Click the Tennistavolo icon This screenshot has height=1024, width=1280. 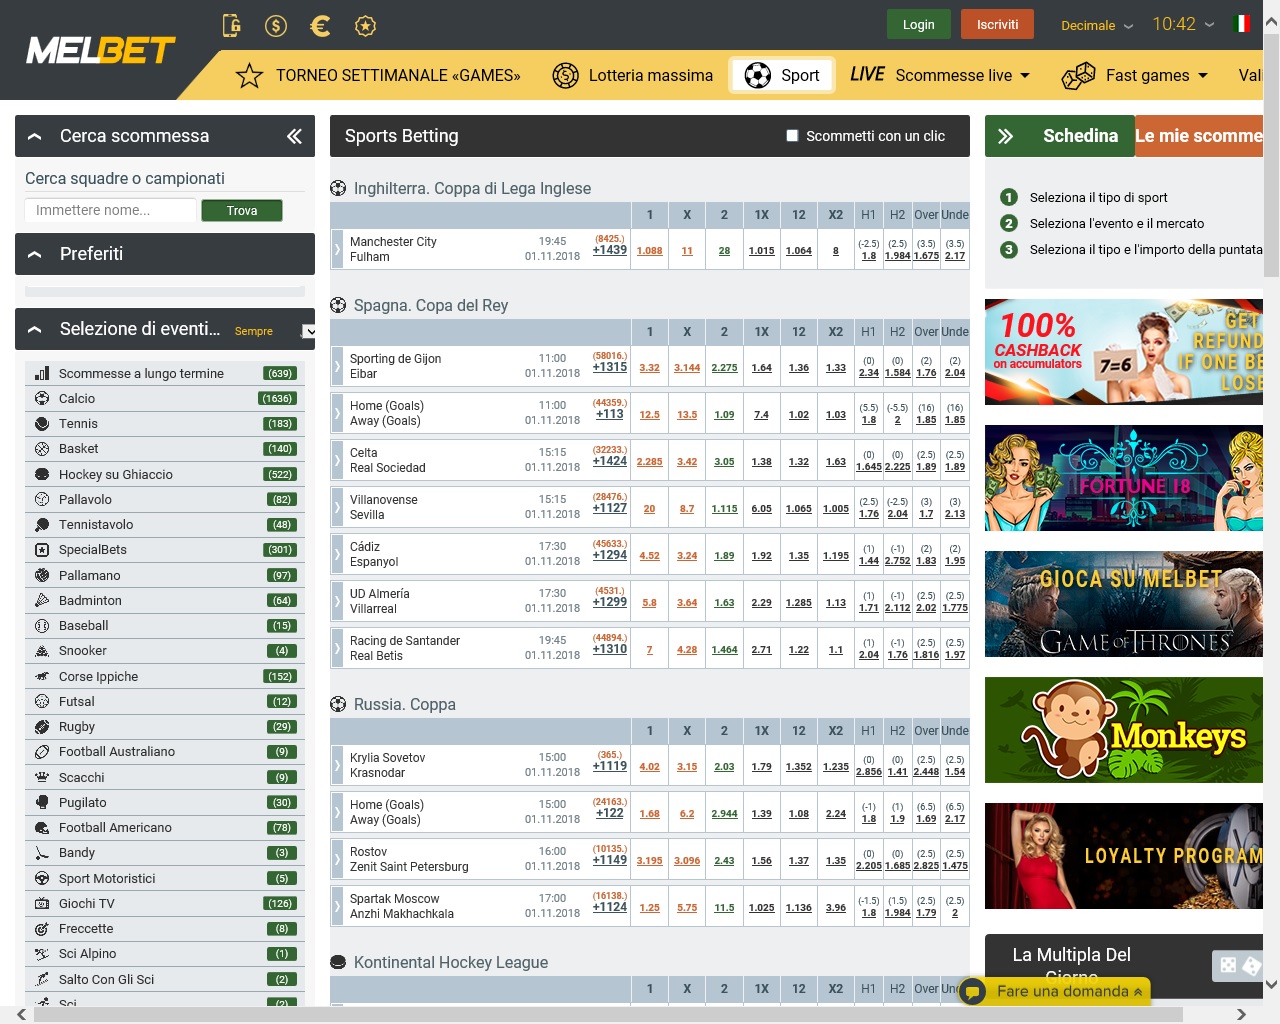pos(42,525)
